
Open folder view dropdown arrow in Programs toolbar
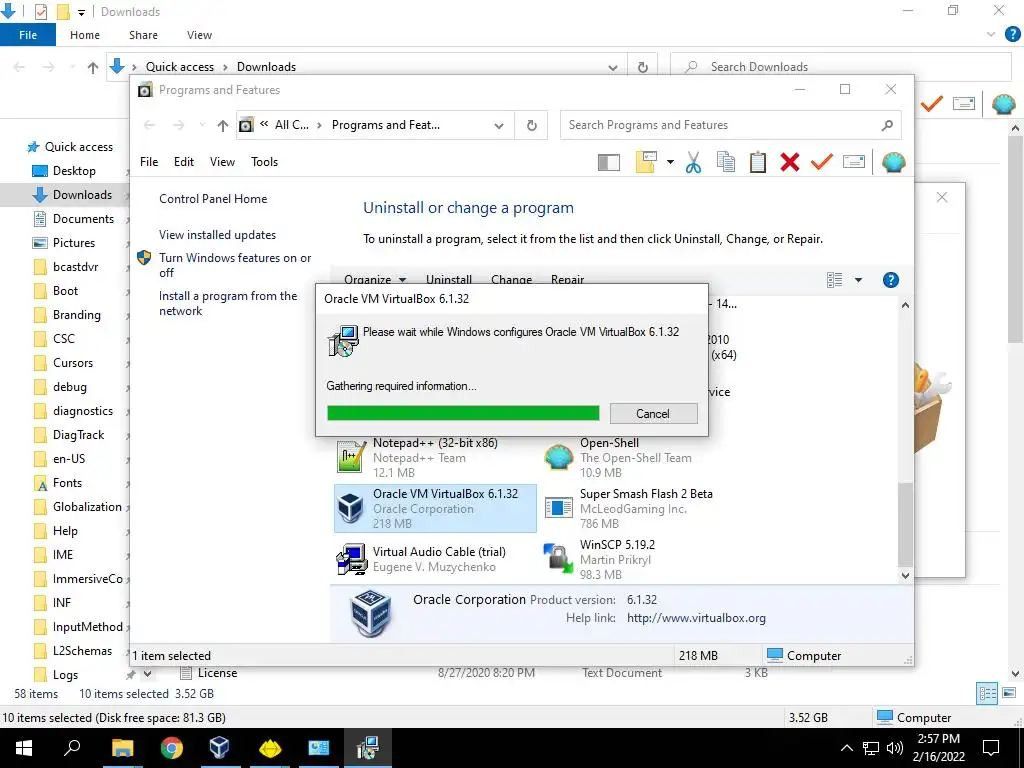[670, 162]
